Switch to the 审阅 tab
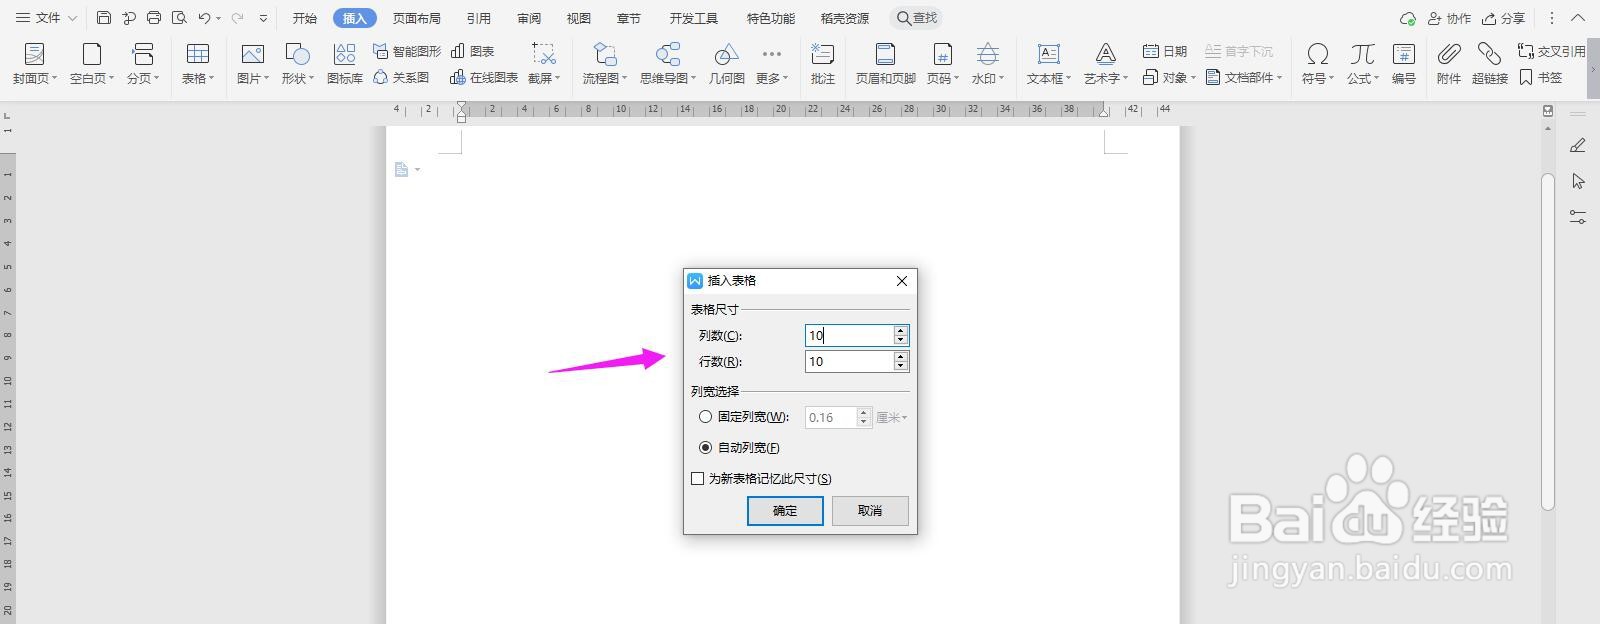 pyautogui.click(x=529, y=18)
